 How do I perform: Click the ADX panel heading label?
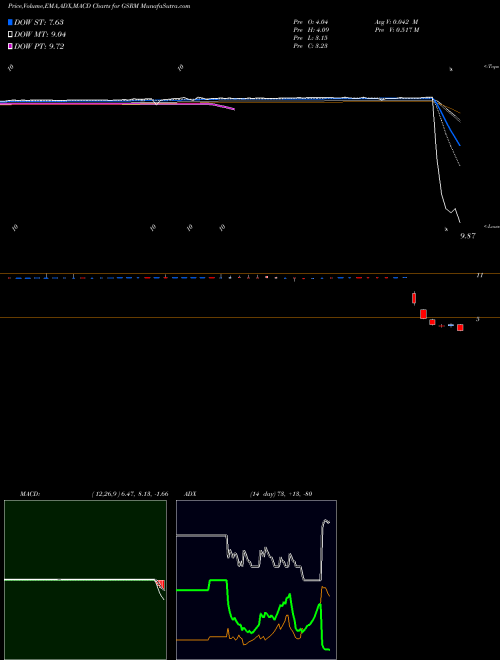point(190,494)
